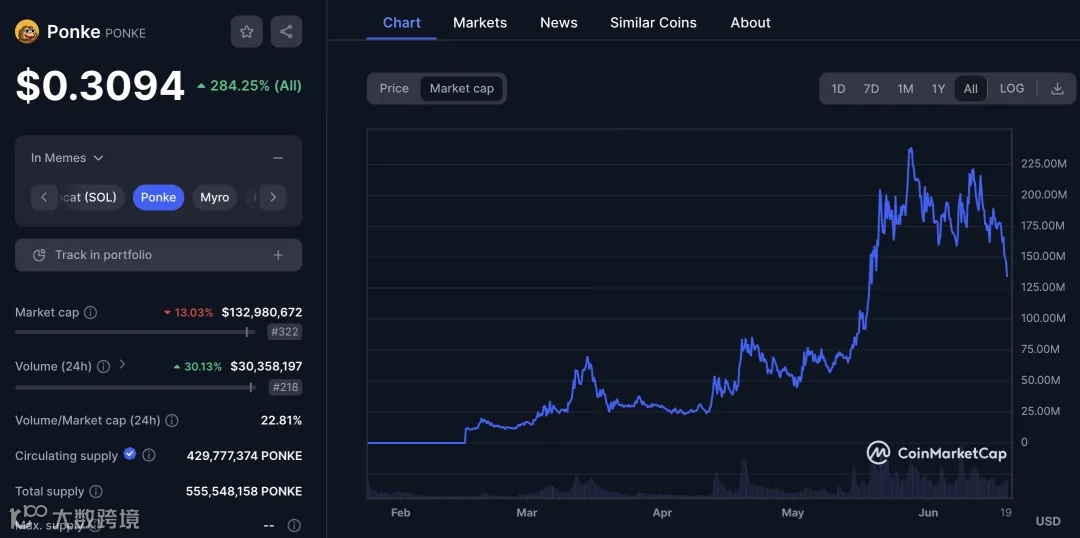Click the $30,358,197 volume value
Viewport: 1080px width, 538px height.
(266, 366)
